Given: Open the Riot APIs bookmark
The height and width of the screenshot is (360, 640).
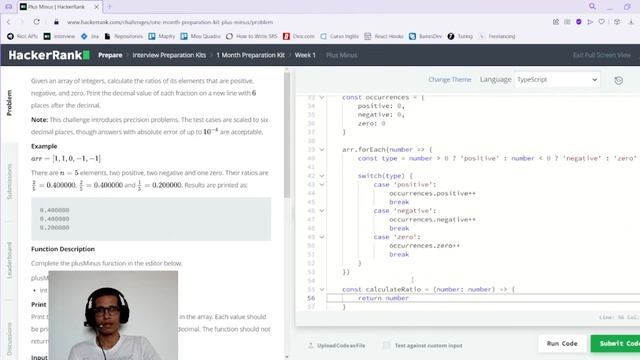Looking at the screenshot, I should click(22, 36).
